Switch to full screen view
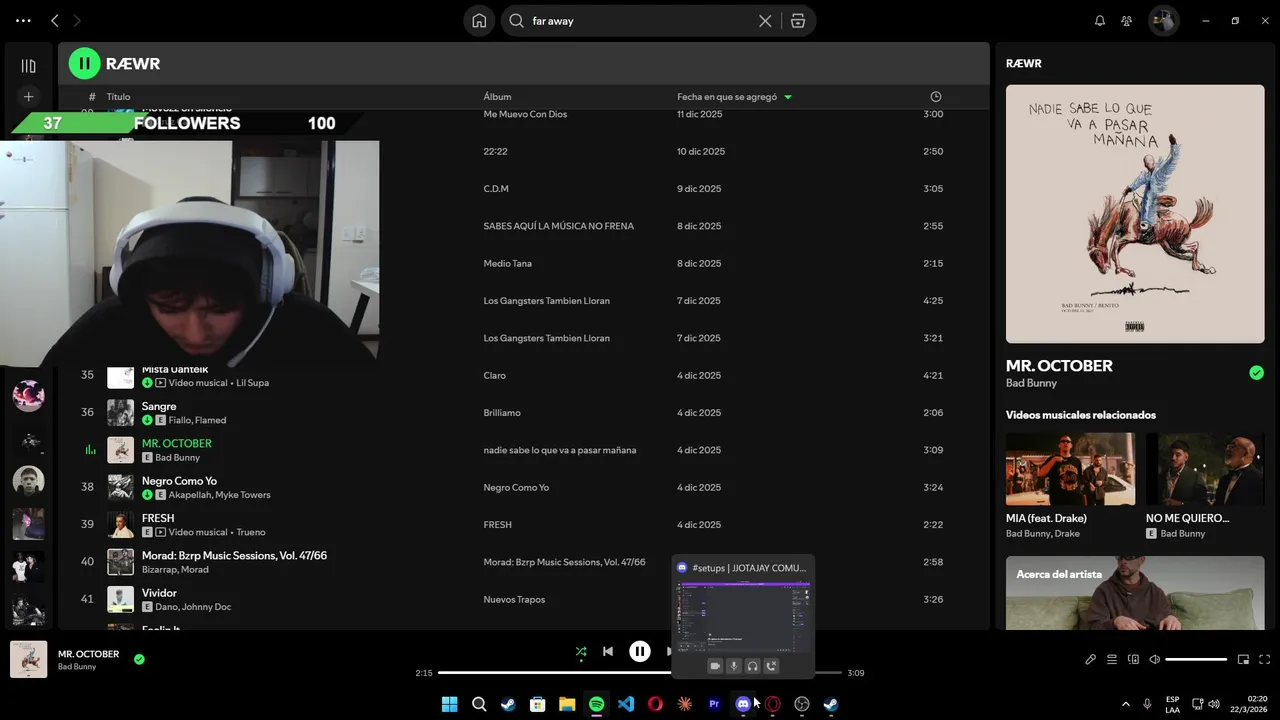The image size is (1280, 720). [x=1265, y=659]
